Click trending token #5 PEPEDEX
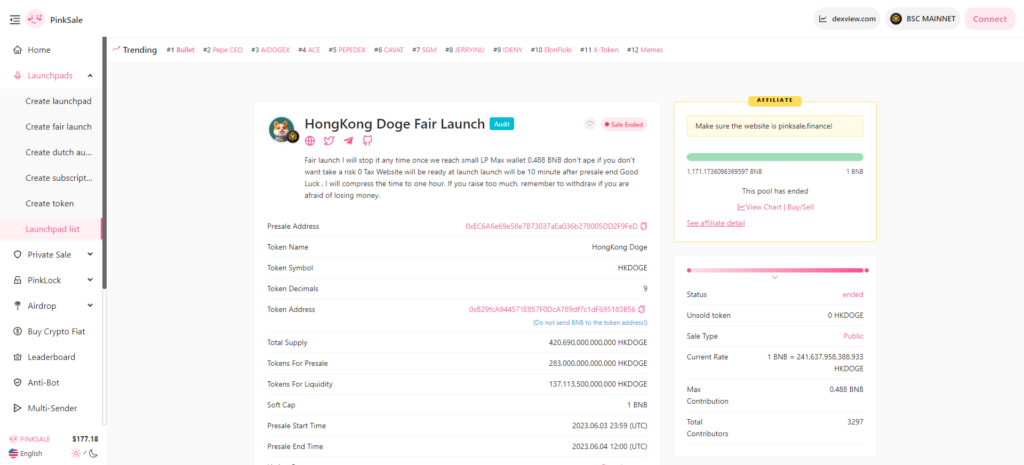This screenshot has height=465, width=1024. click(347, 50)
